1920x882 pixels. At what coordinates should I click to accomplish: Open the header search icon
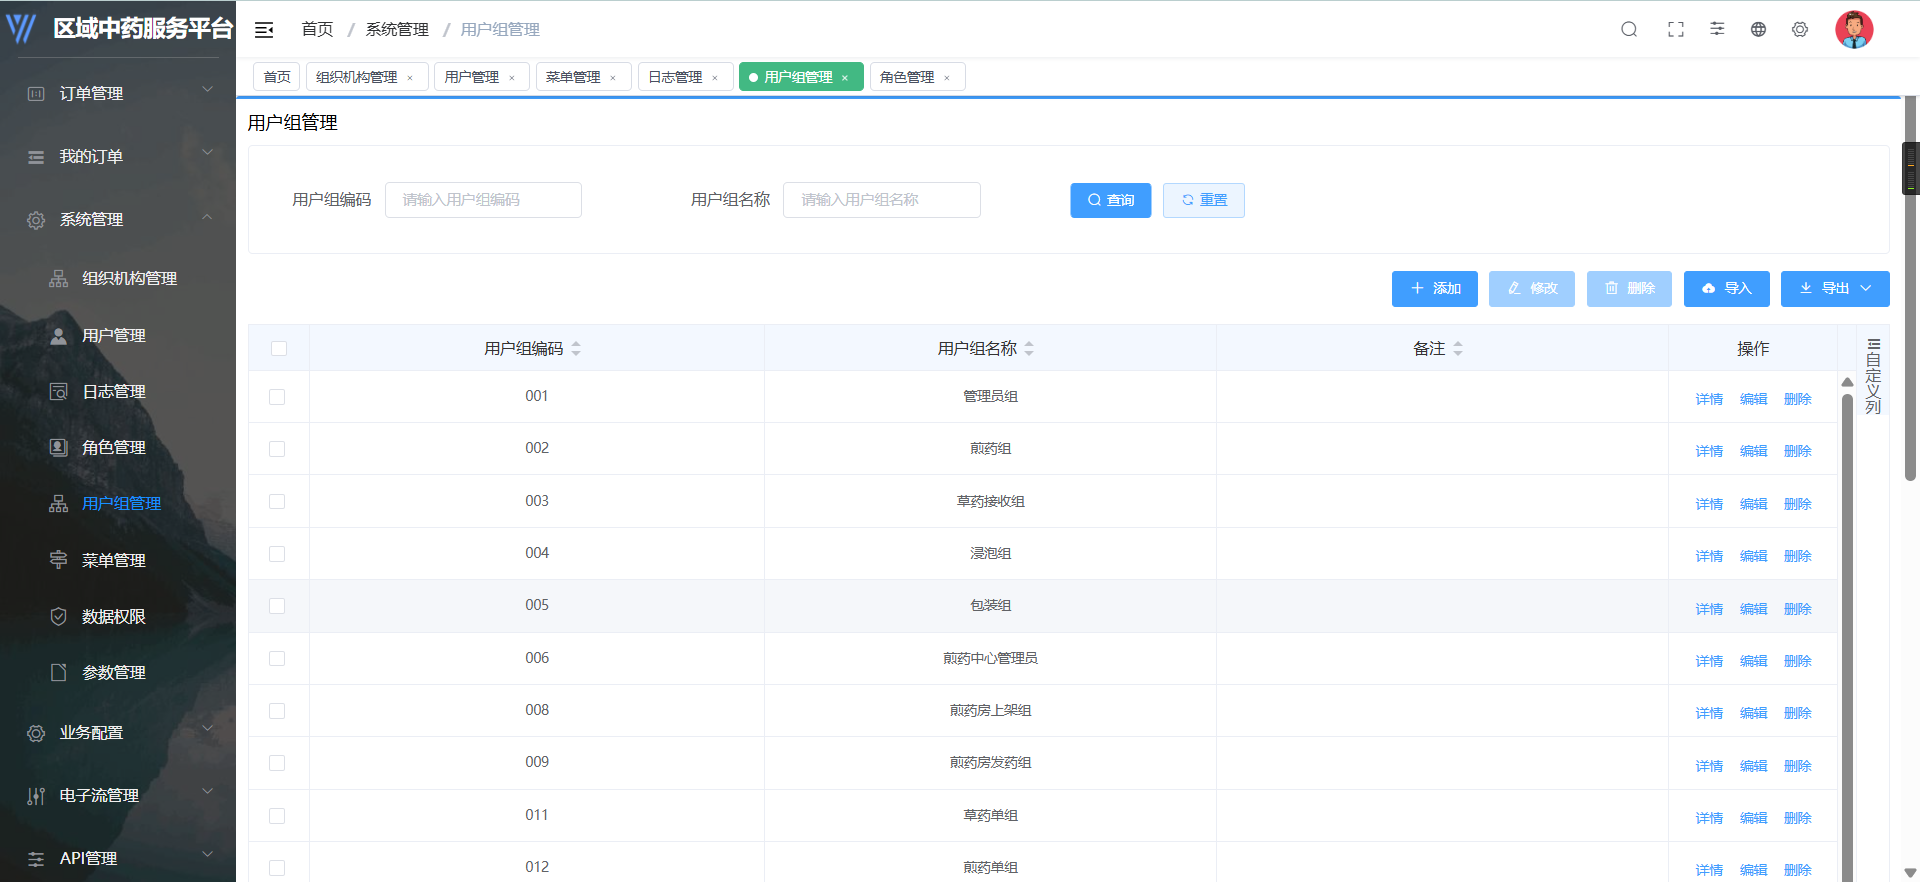click(x=1629, y=29)
